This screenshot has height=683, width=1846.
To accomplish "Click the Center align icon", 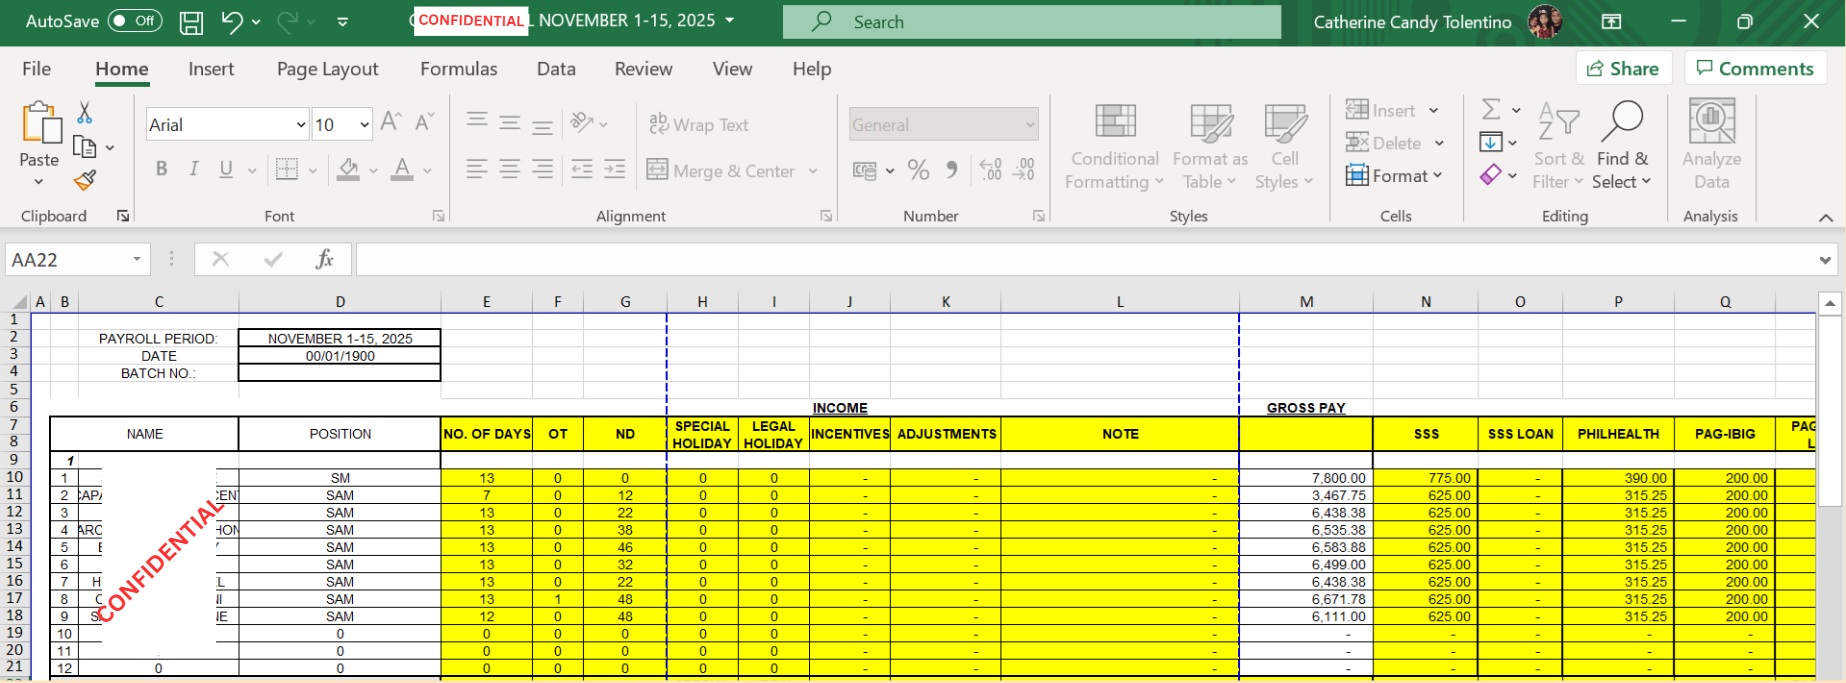I will [510, 170].
